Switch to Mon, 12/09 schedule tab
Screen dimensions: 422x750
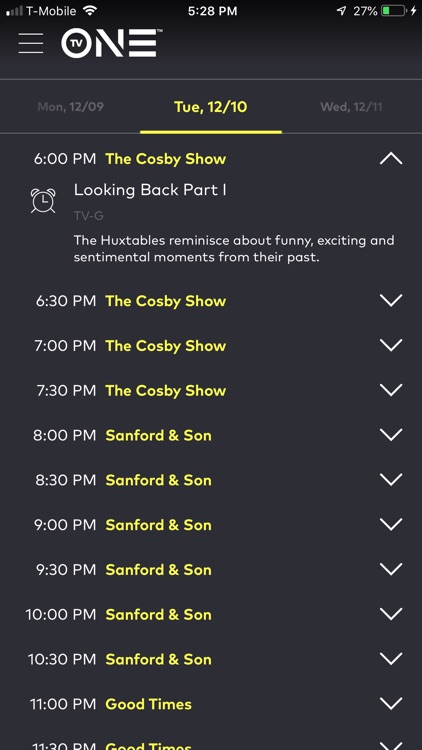click(70, 107)
